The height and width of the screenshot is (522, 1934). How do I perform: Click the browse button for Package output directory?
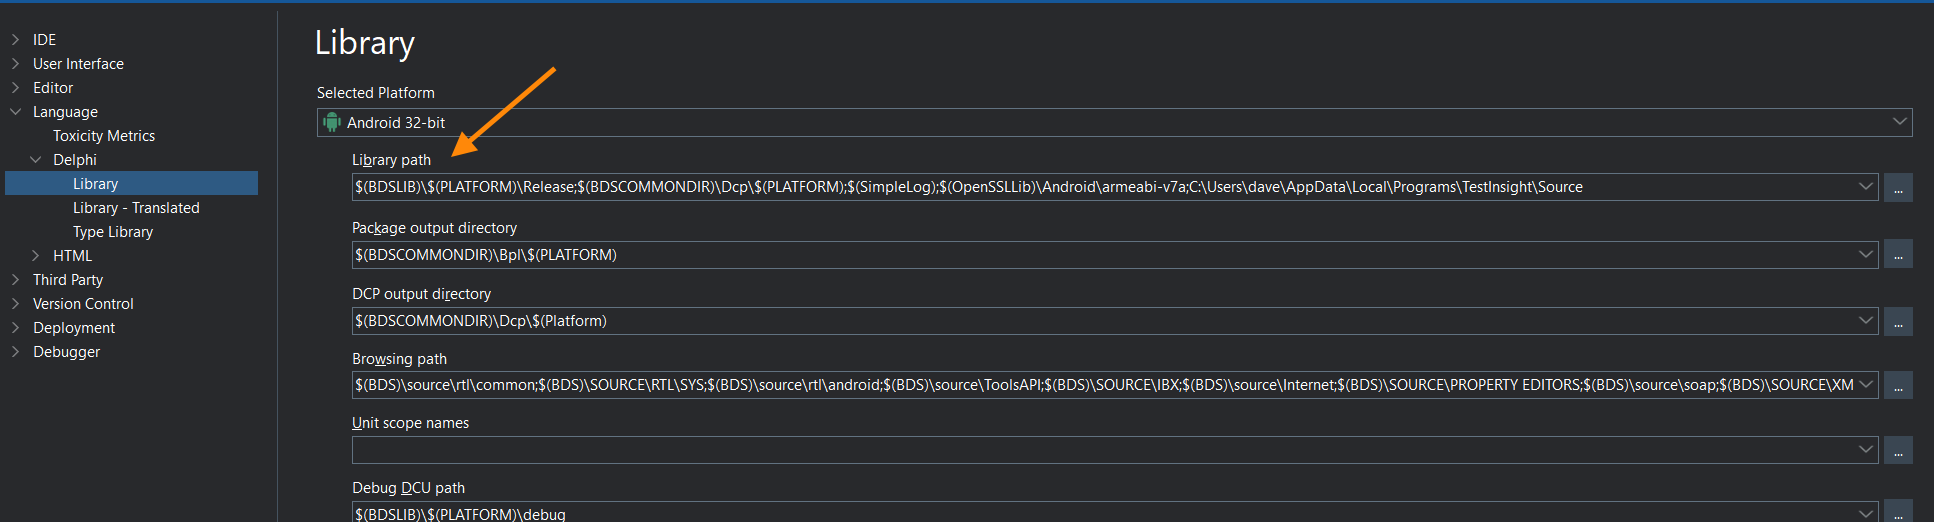(x=1897, y=255)
